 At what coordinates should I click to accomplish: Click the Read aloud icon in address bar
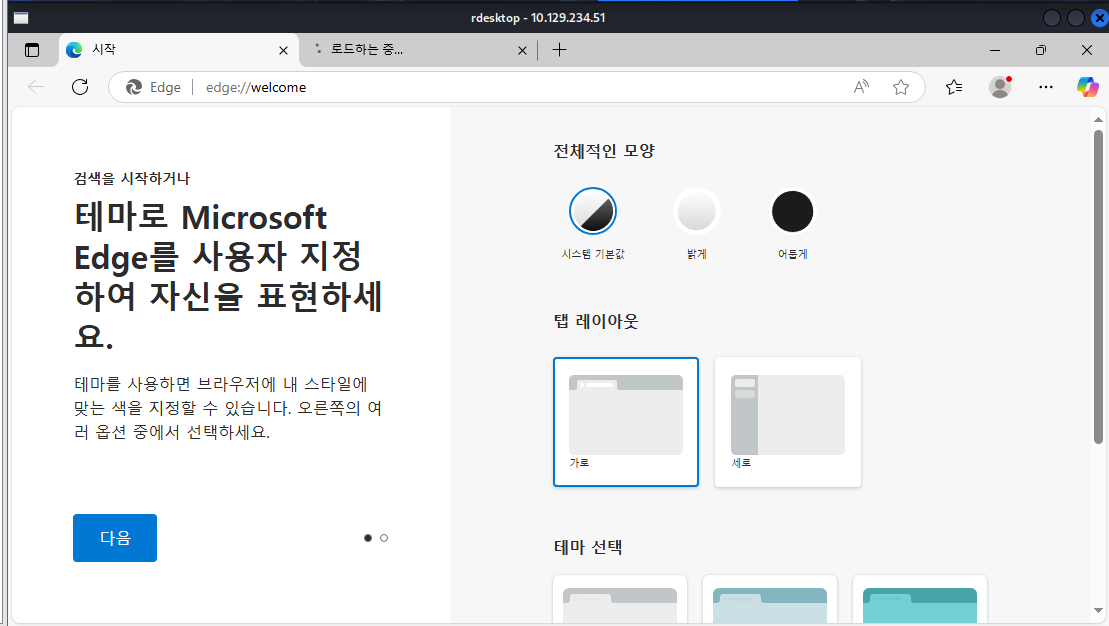click(x=861, y=87)
